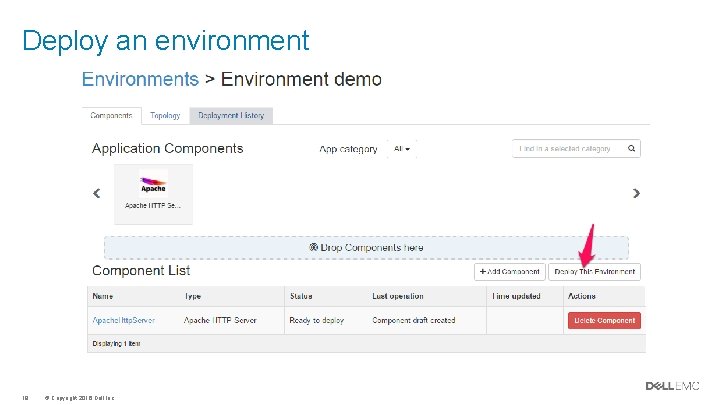
Task: Click the Environments breadcrumb link
Action: [x=140, y=79]
